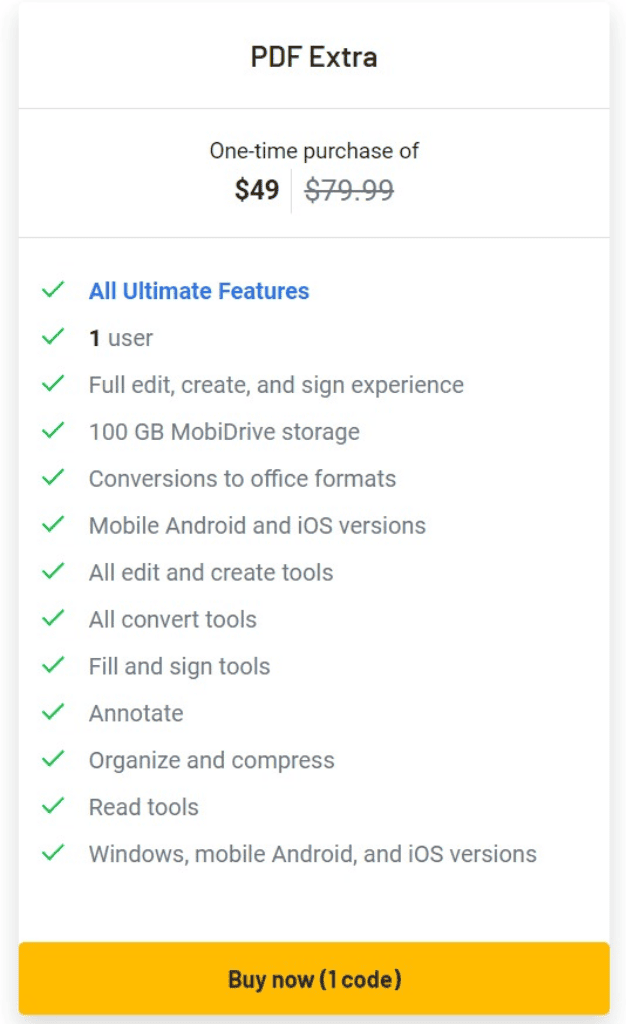This screenshot has width=626, height=1024.
Task: Click the Buy now (1 code) button
Action: [x=314, y=978]
